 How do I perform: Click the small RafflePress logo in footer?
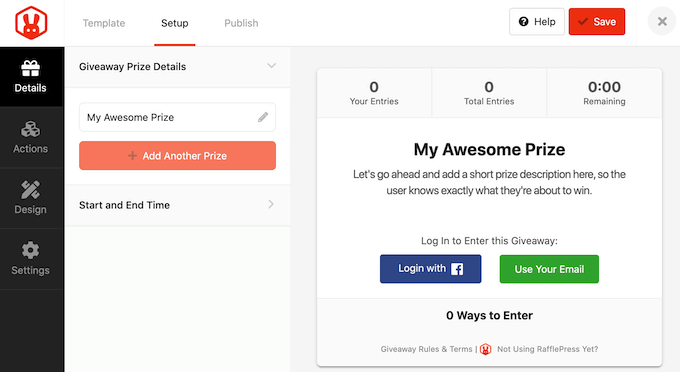(485, 349)
